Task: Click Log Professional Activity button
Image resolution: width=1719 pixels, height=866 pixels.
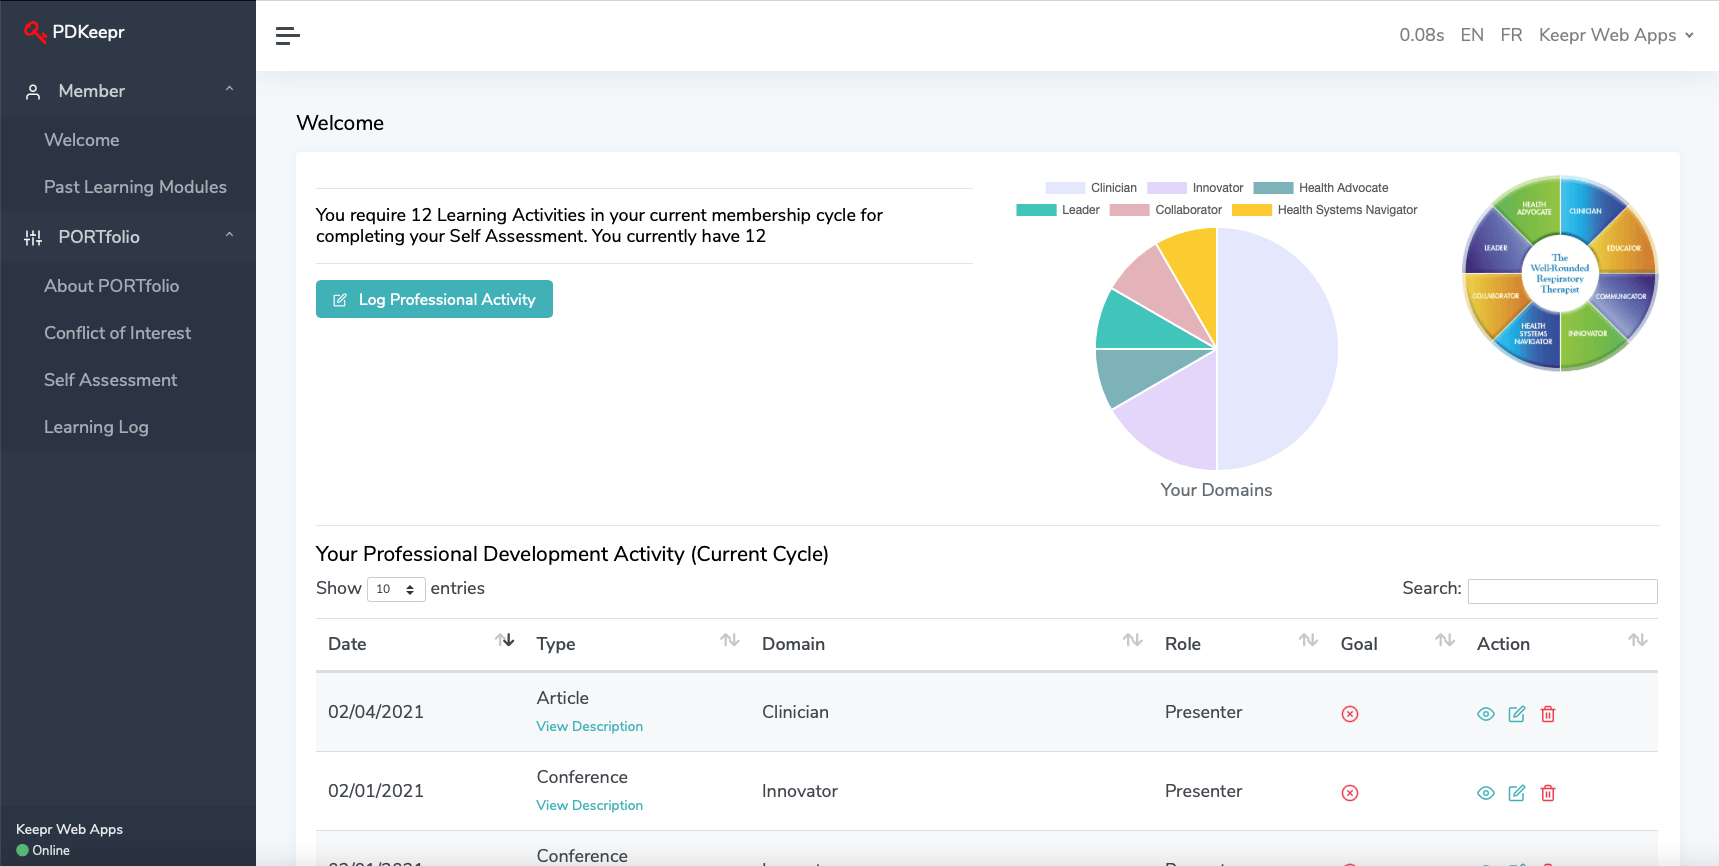Action: pos(434,299)
